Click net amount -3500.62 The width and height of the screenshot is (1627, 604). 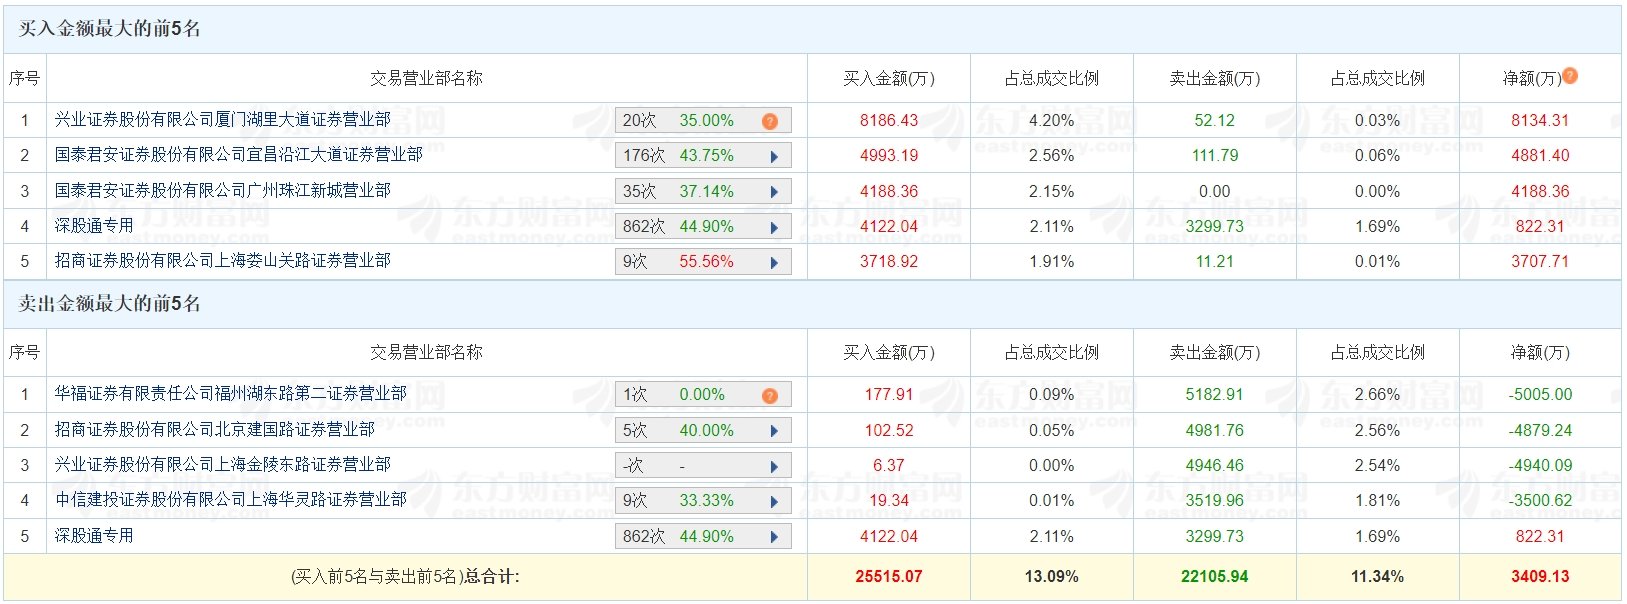click(x=1540, y=500)
